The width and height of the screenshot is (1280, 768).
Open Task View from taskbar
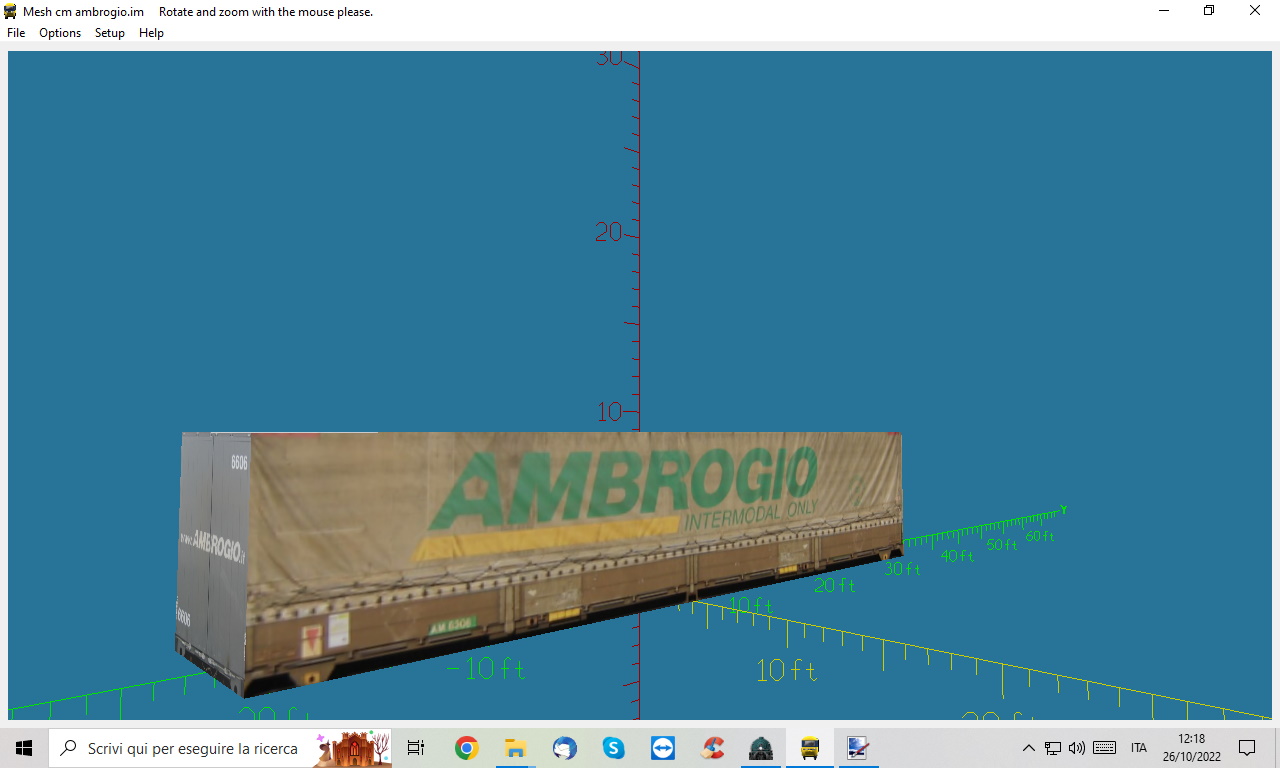click(416, 748)
